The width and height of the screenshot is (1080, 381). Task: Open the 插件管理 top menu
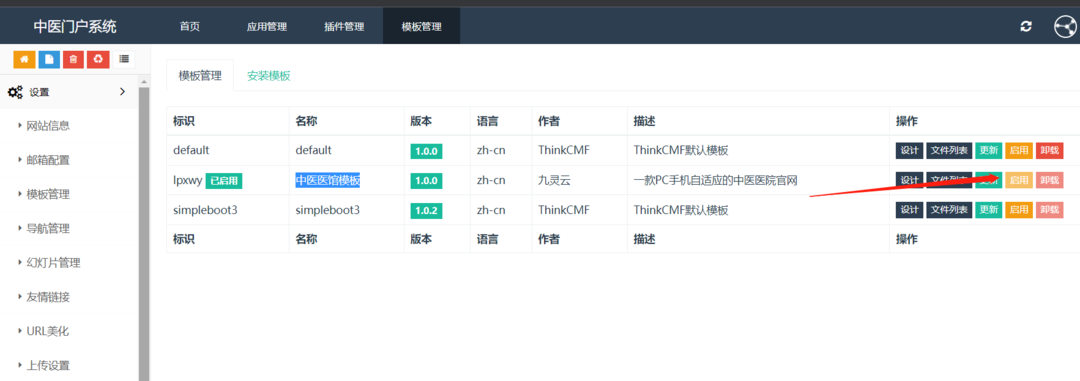point(344,27)
